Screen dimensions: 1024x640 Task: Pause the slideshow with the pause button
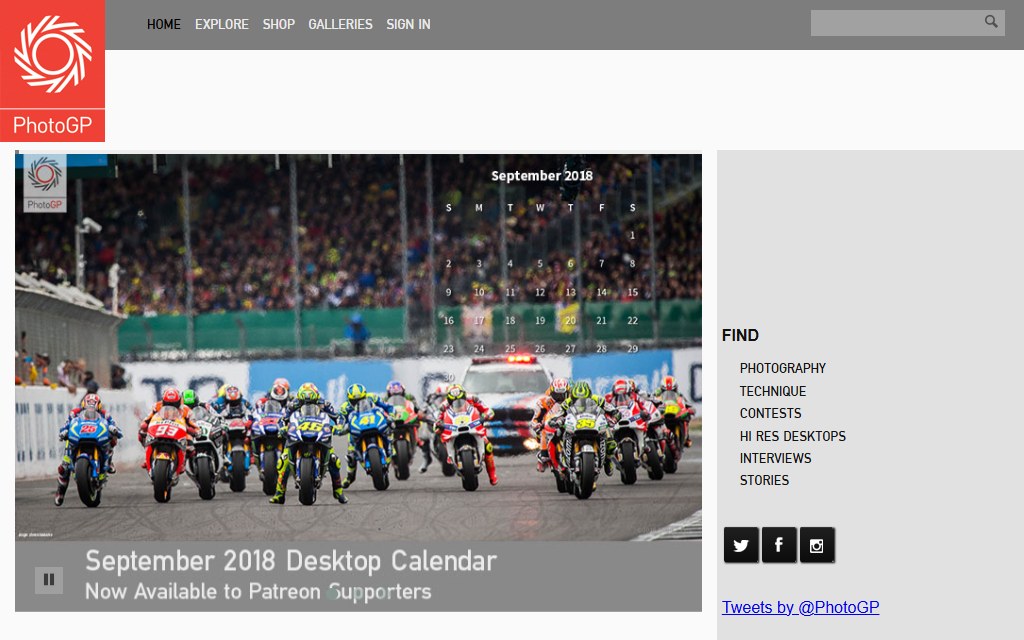point(49,579)
